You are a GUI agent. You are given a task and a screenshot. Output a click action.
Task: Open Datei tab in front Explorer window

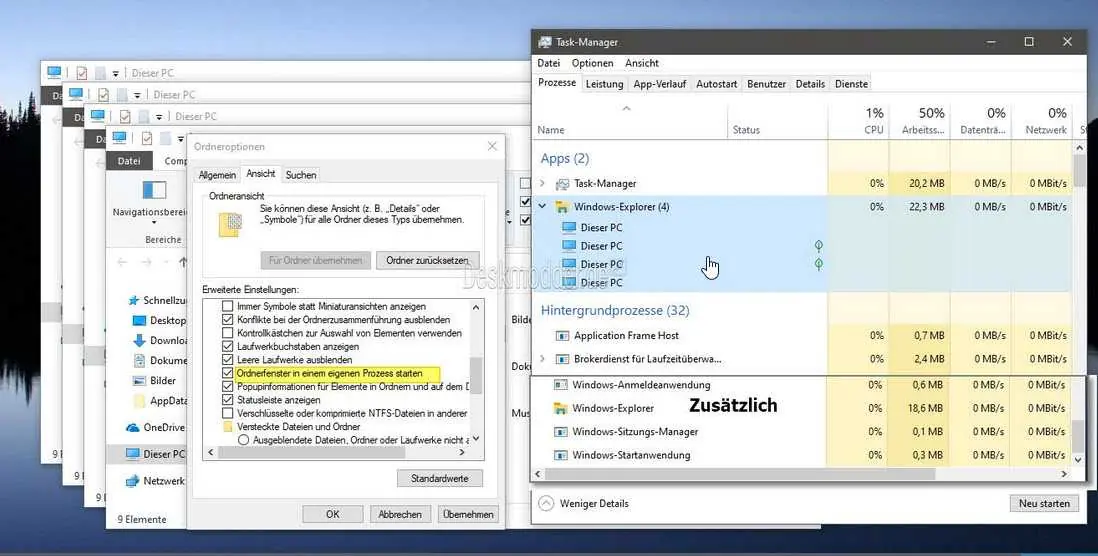coord(129,160)
